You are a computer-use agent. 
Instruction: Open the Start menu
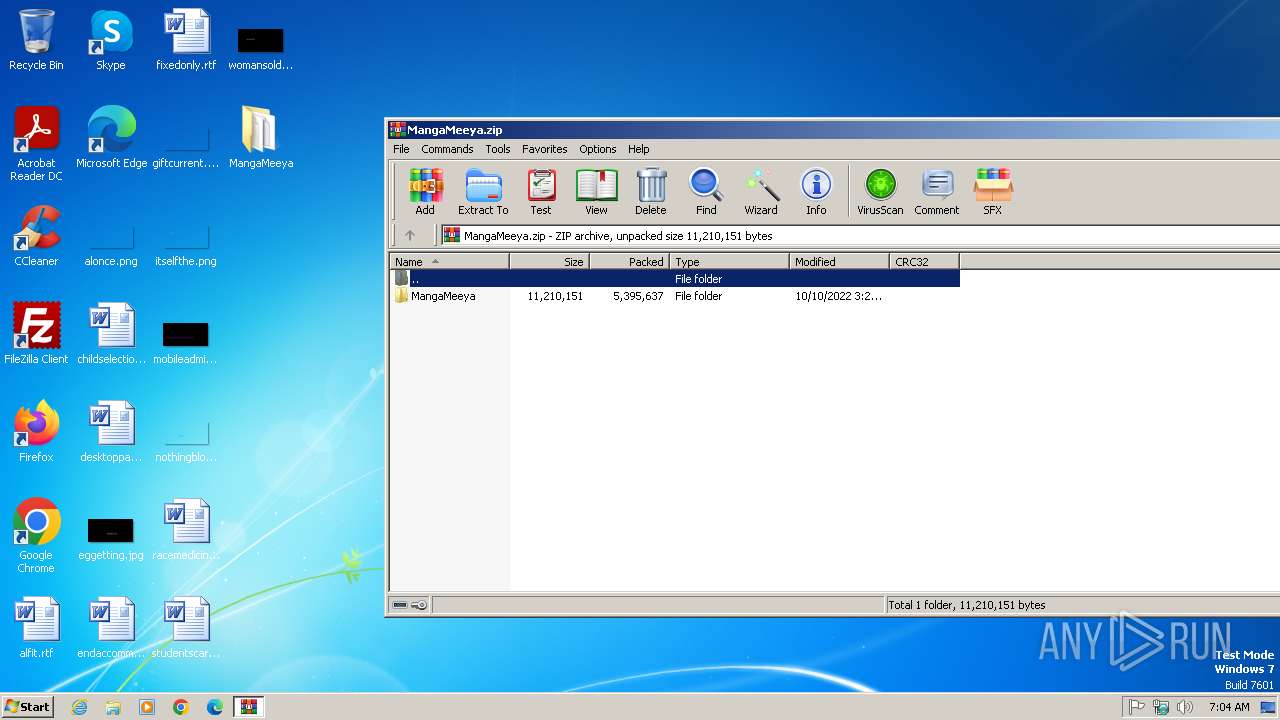[x=27, y=706]
